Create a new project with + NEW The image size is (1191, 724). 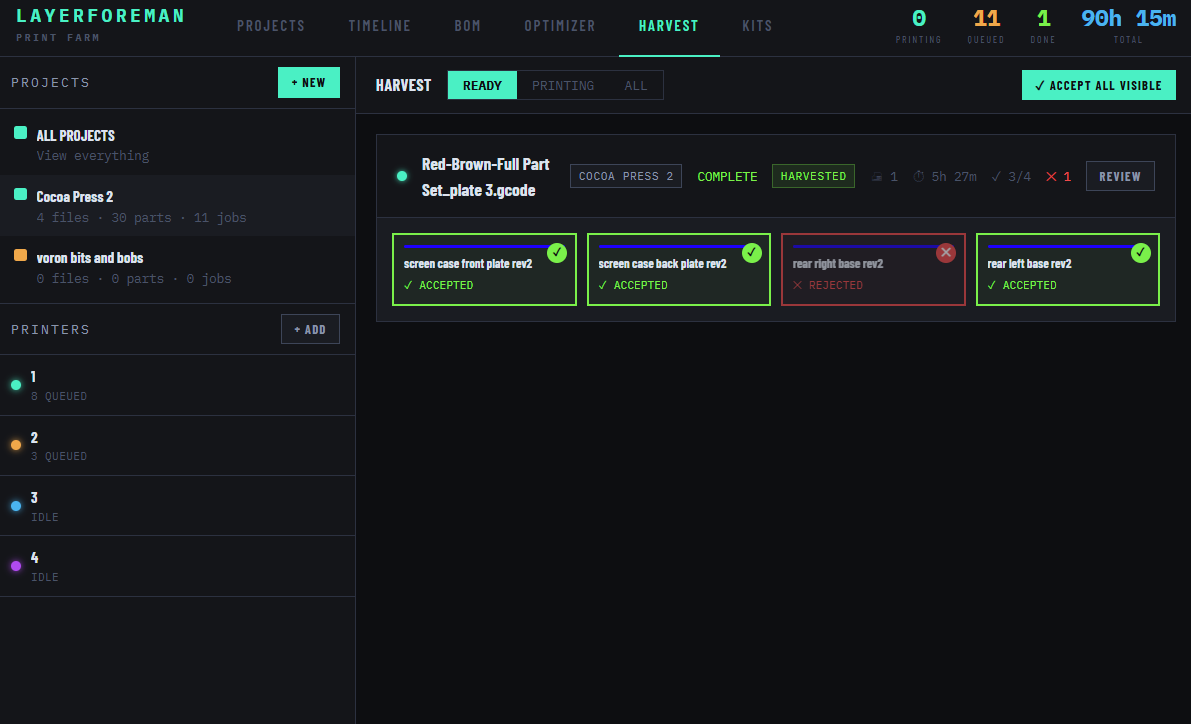click(308, 83)
